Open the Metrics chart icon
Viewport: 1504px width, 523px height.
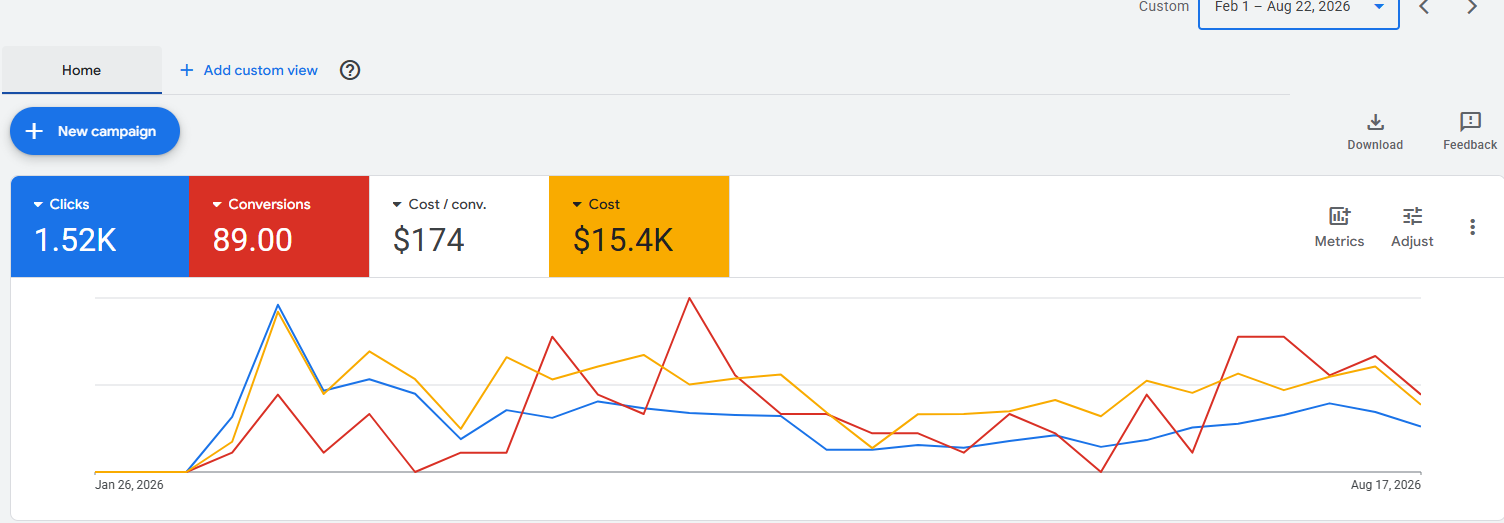[1339, 216]
